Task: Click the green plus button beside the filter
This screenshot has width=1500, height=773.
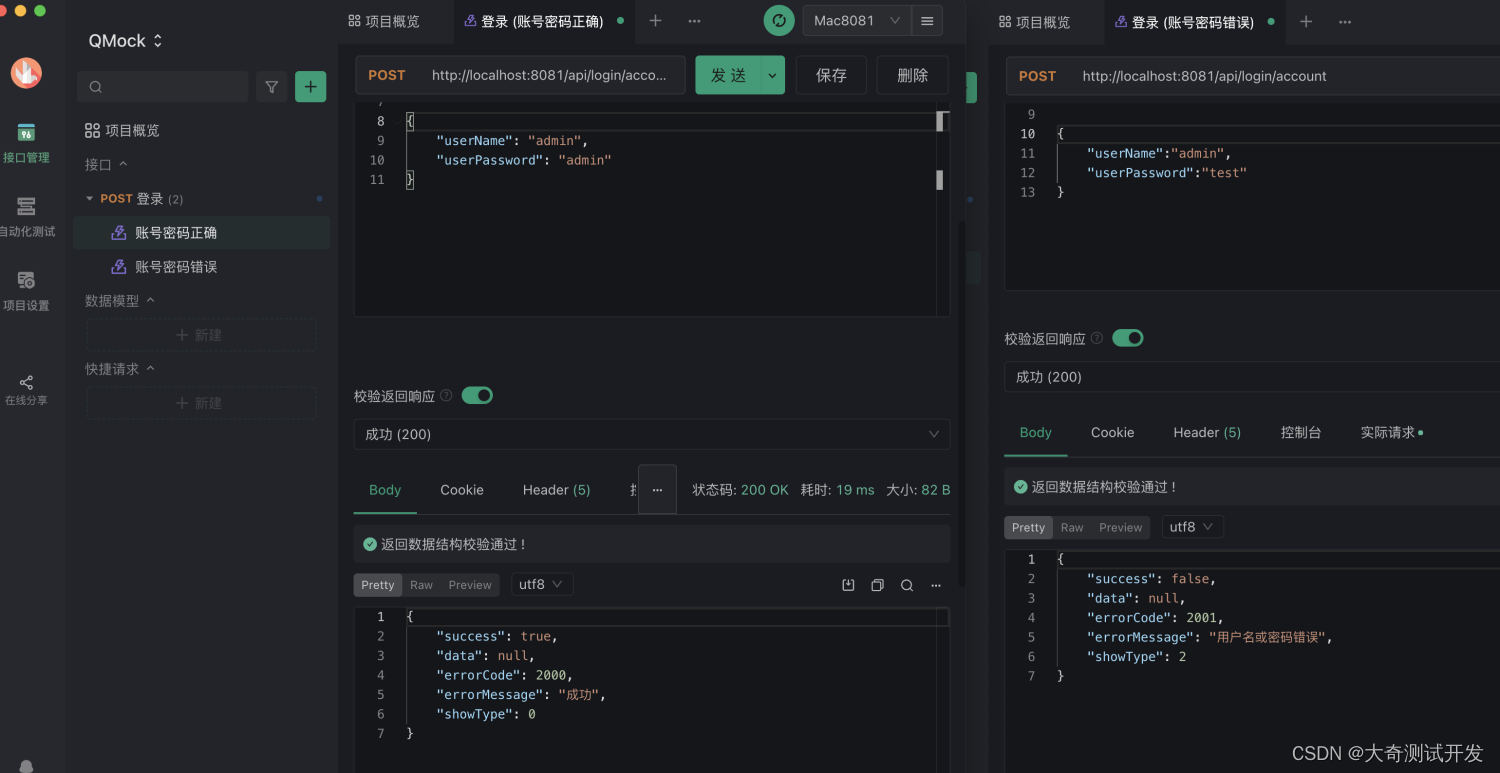Action: coord(310,87)
